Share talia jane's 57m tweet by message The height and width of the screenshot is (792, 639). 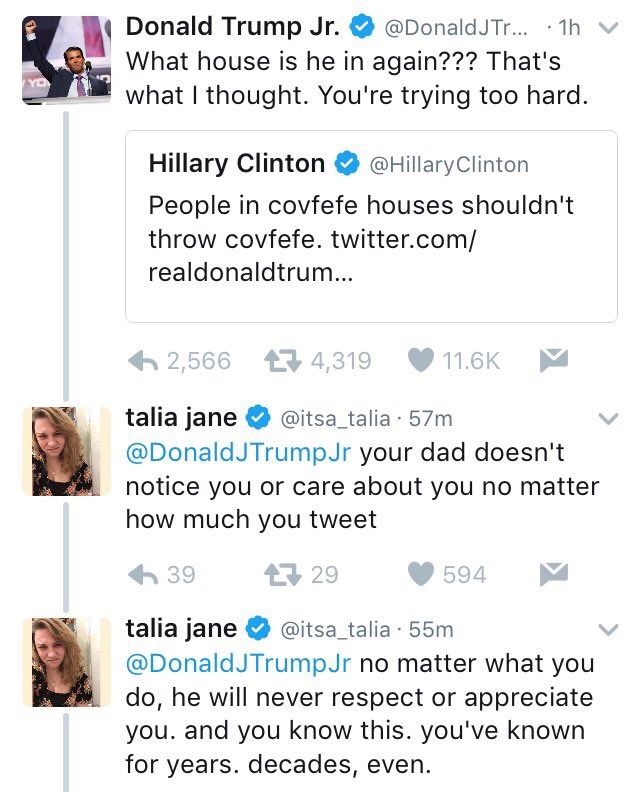click(551, 573)
